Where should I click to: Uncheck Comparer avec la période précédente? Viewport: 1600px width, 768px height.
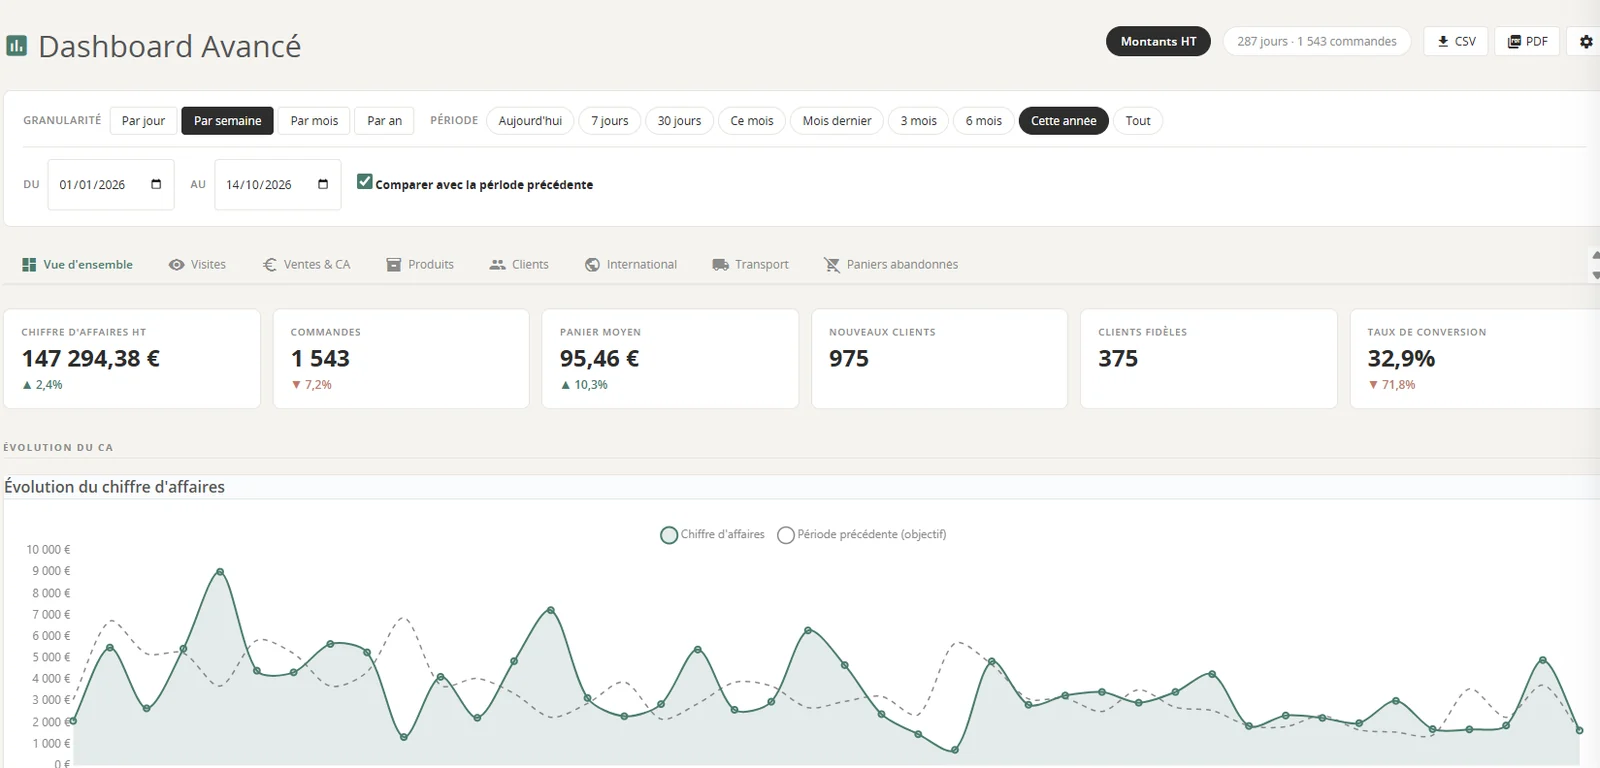coord(365,182)
